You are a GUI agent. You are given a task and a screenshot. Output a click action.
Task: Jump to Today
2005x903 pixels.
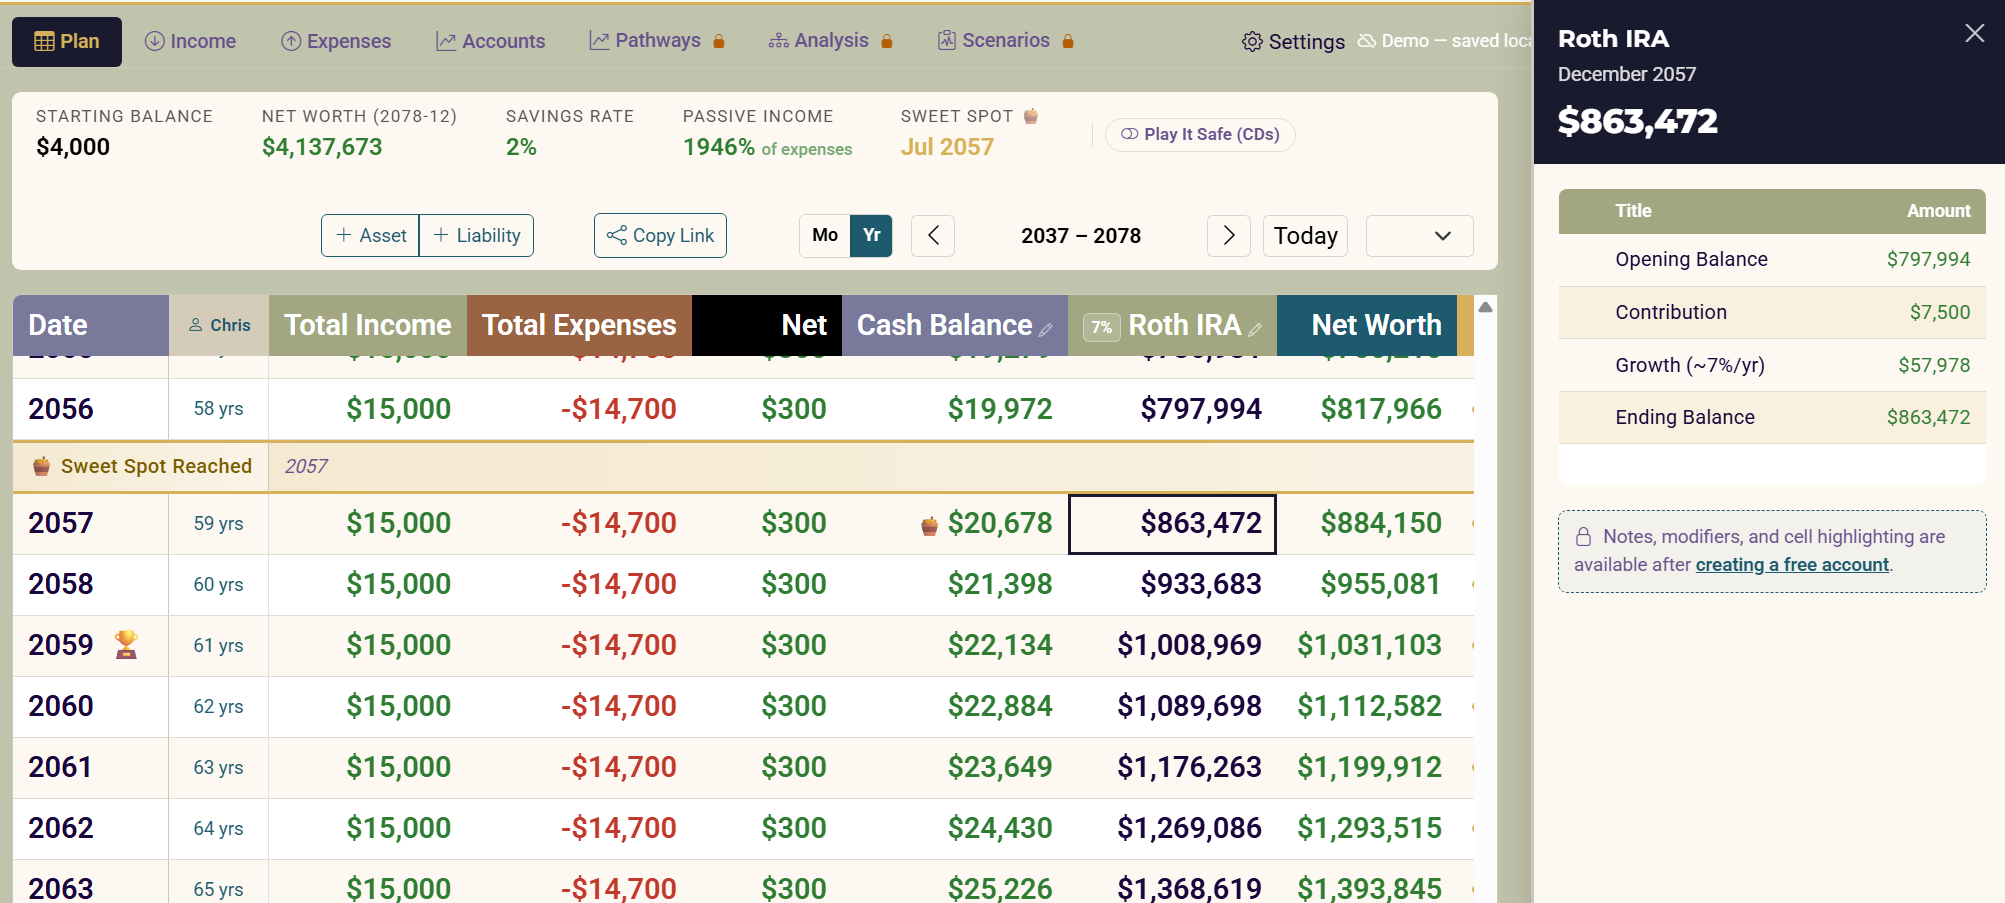coord(1305,236)
